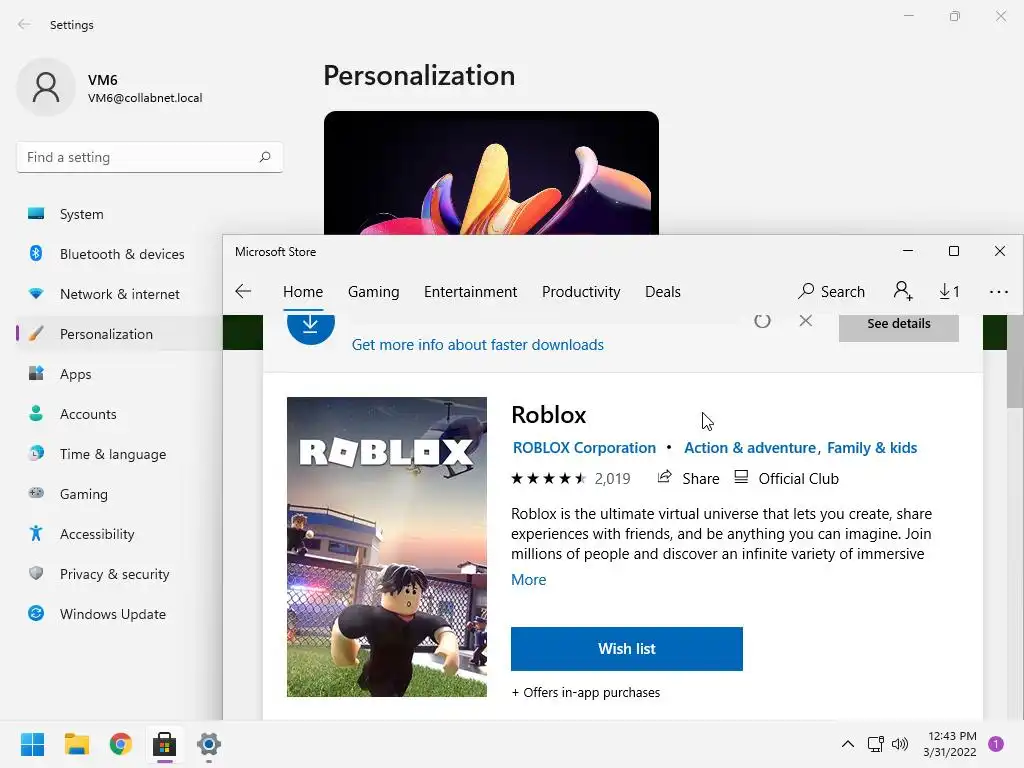Open Accounts settings category

click(118, 414)
